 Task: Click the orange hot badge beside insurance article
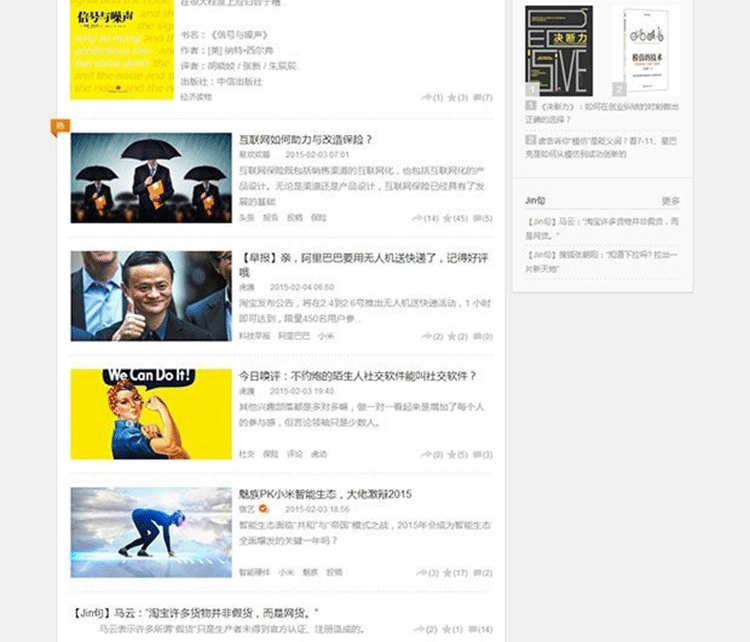tap(60, 127)
